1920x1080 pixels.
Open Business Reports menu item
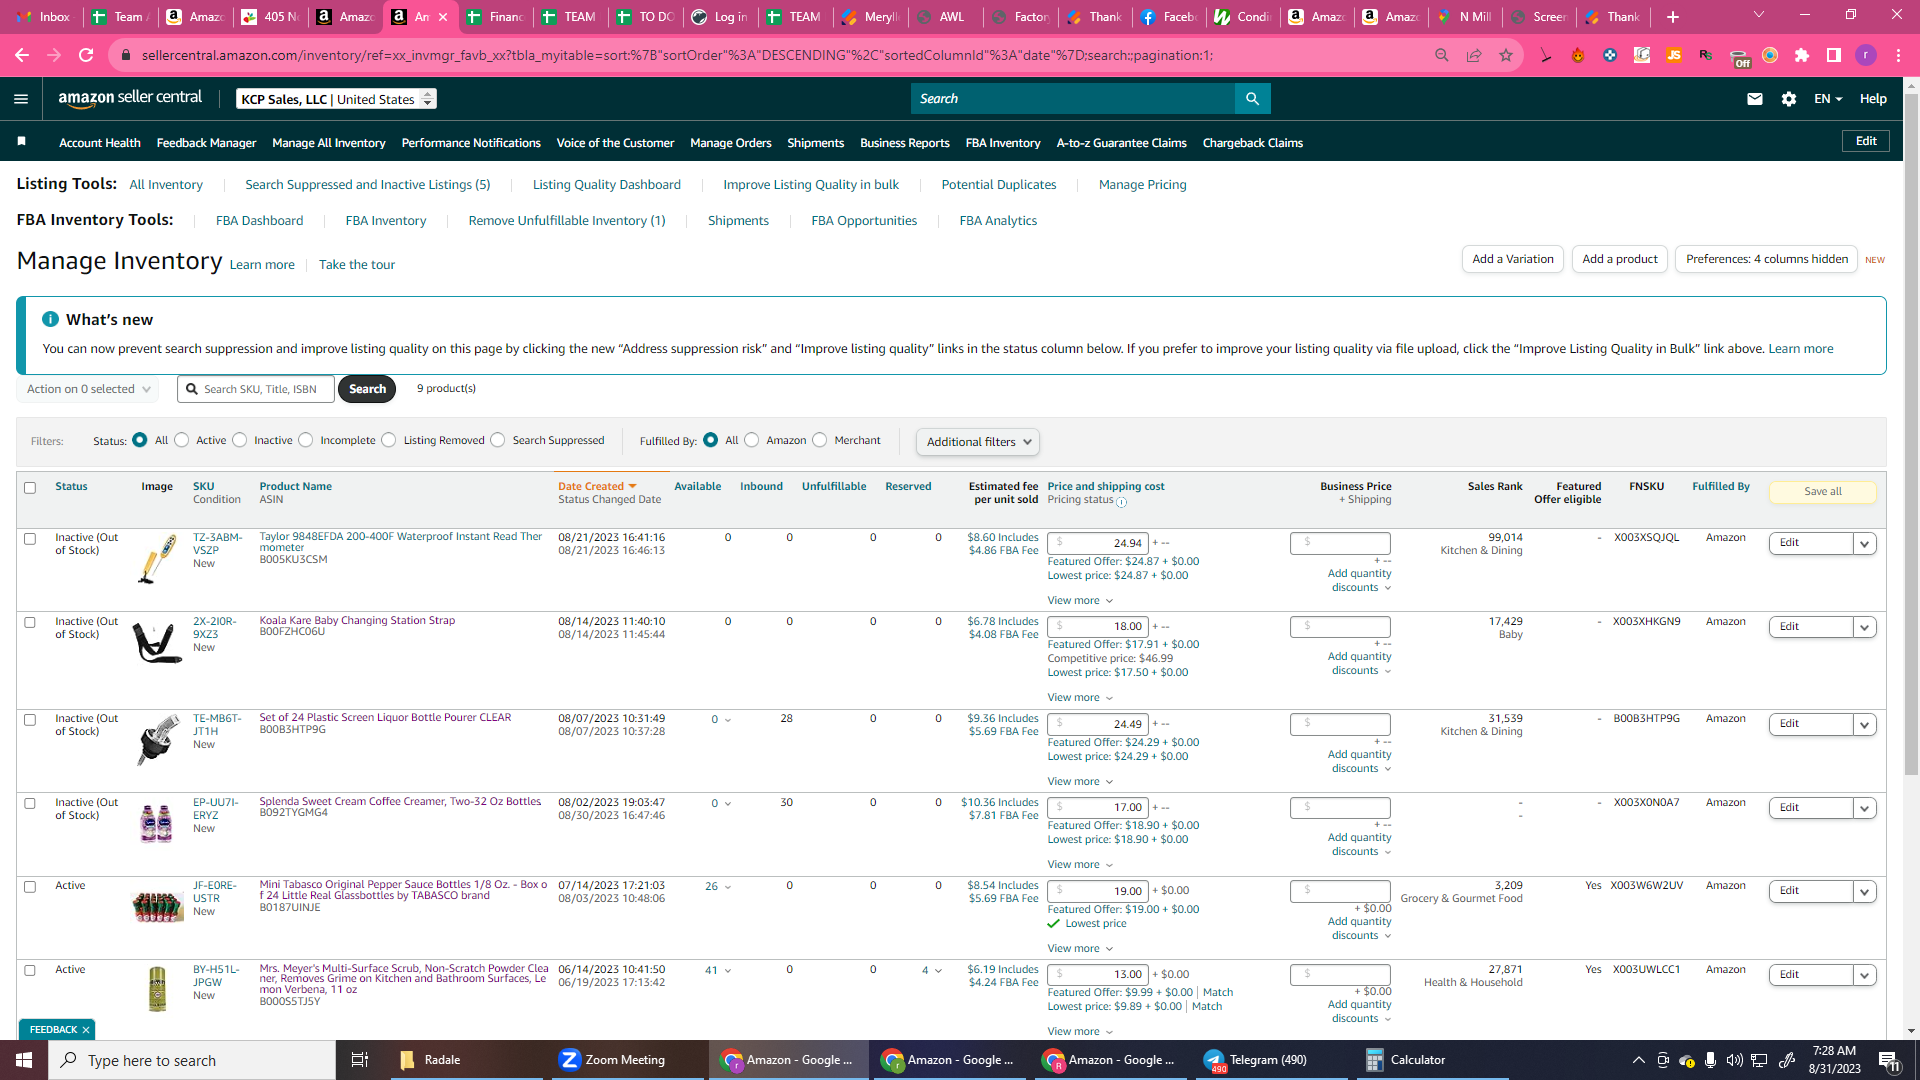click(x=905, y=143)
